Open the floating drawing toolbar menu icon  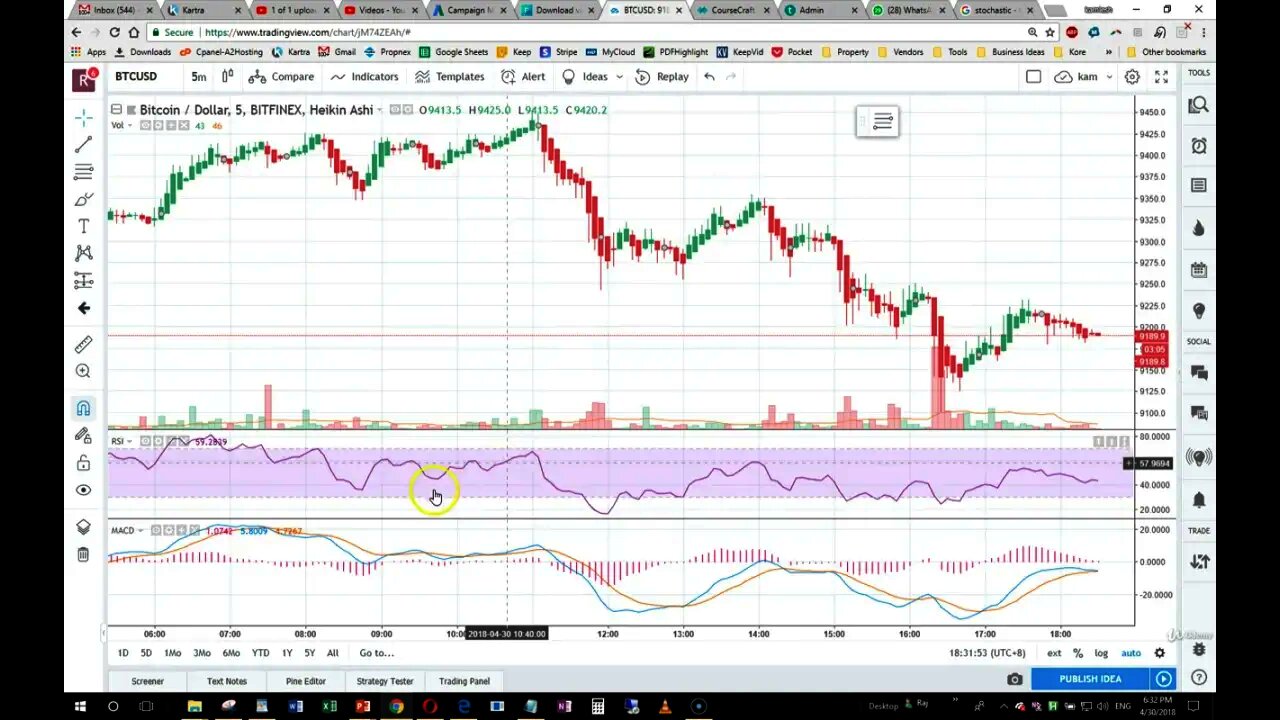882,121
